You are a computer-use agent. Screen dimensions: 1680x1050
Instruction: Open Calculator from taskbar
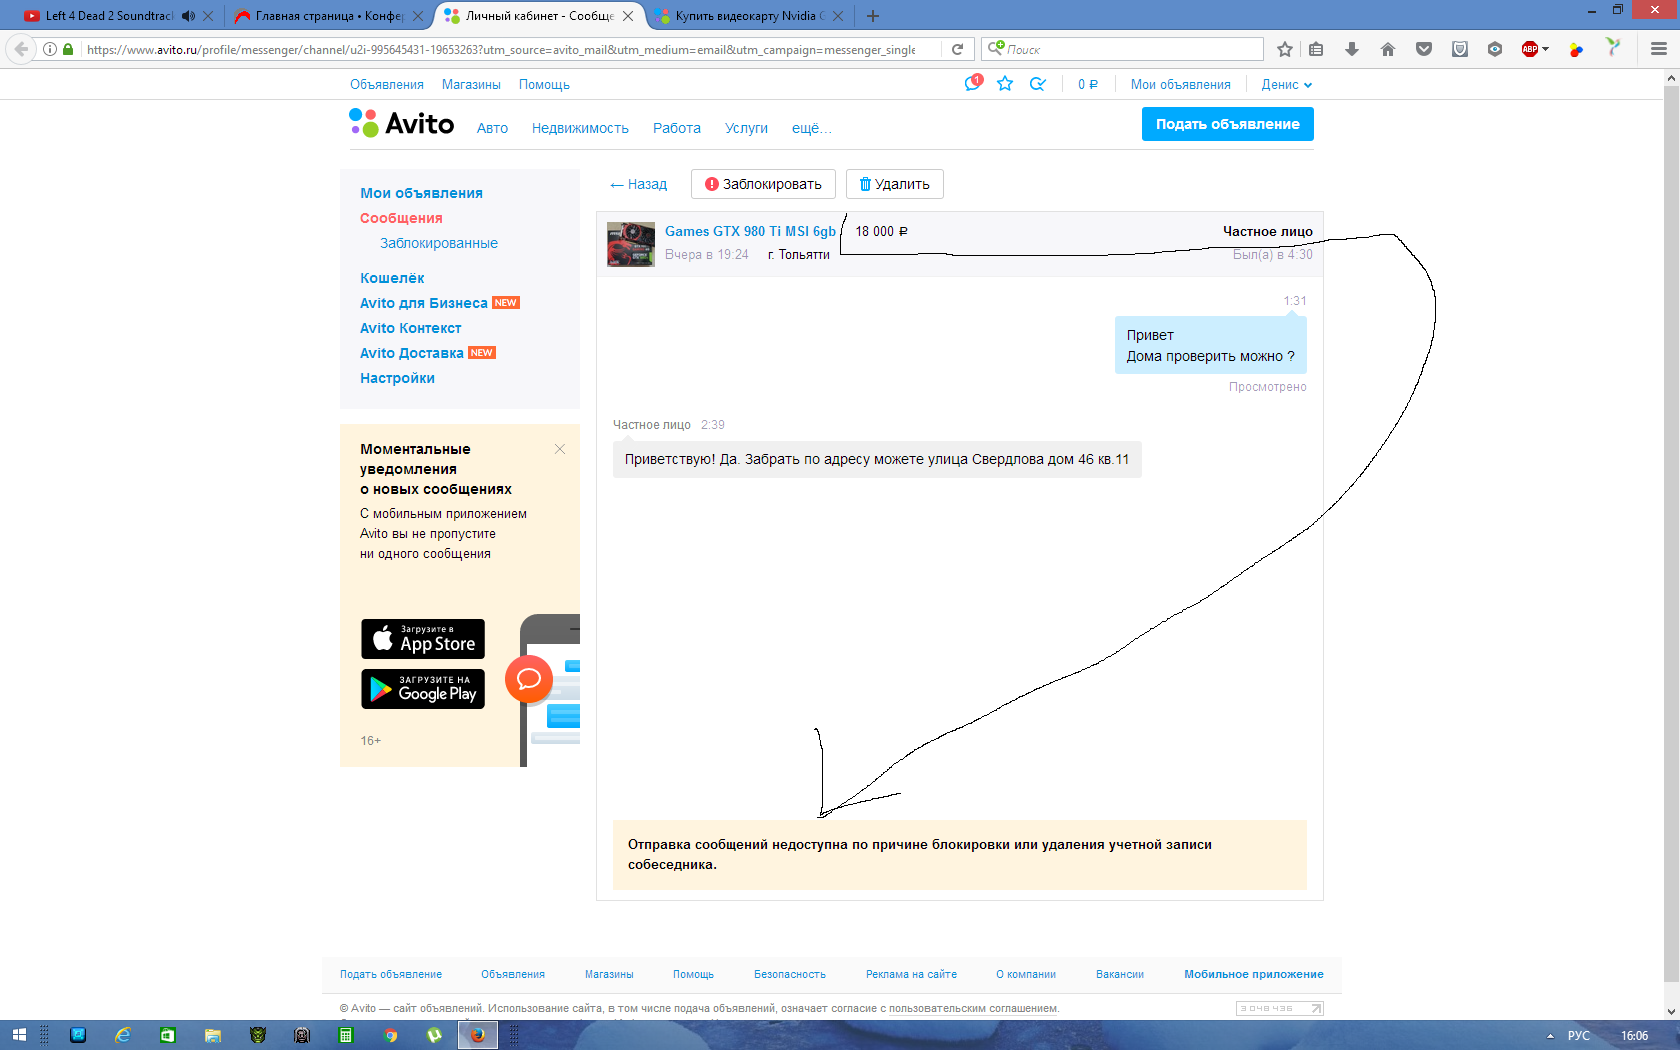(346, 1035)
